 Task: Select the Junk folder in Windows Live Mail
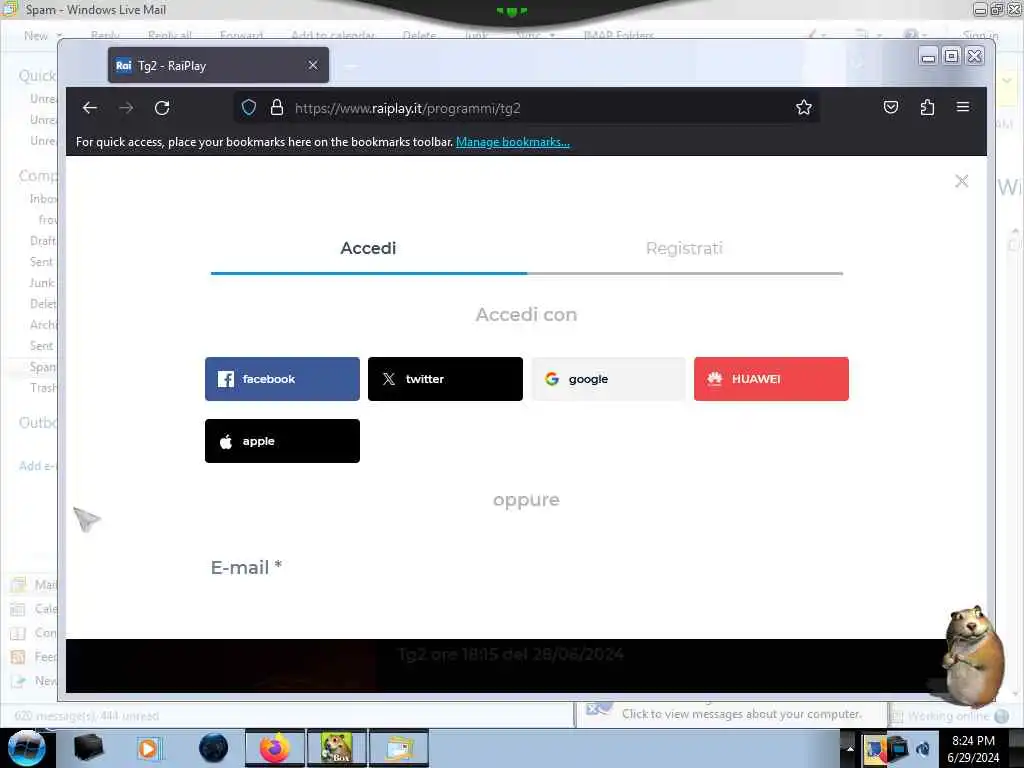click(x=41, y=283)
